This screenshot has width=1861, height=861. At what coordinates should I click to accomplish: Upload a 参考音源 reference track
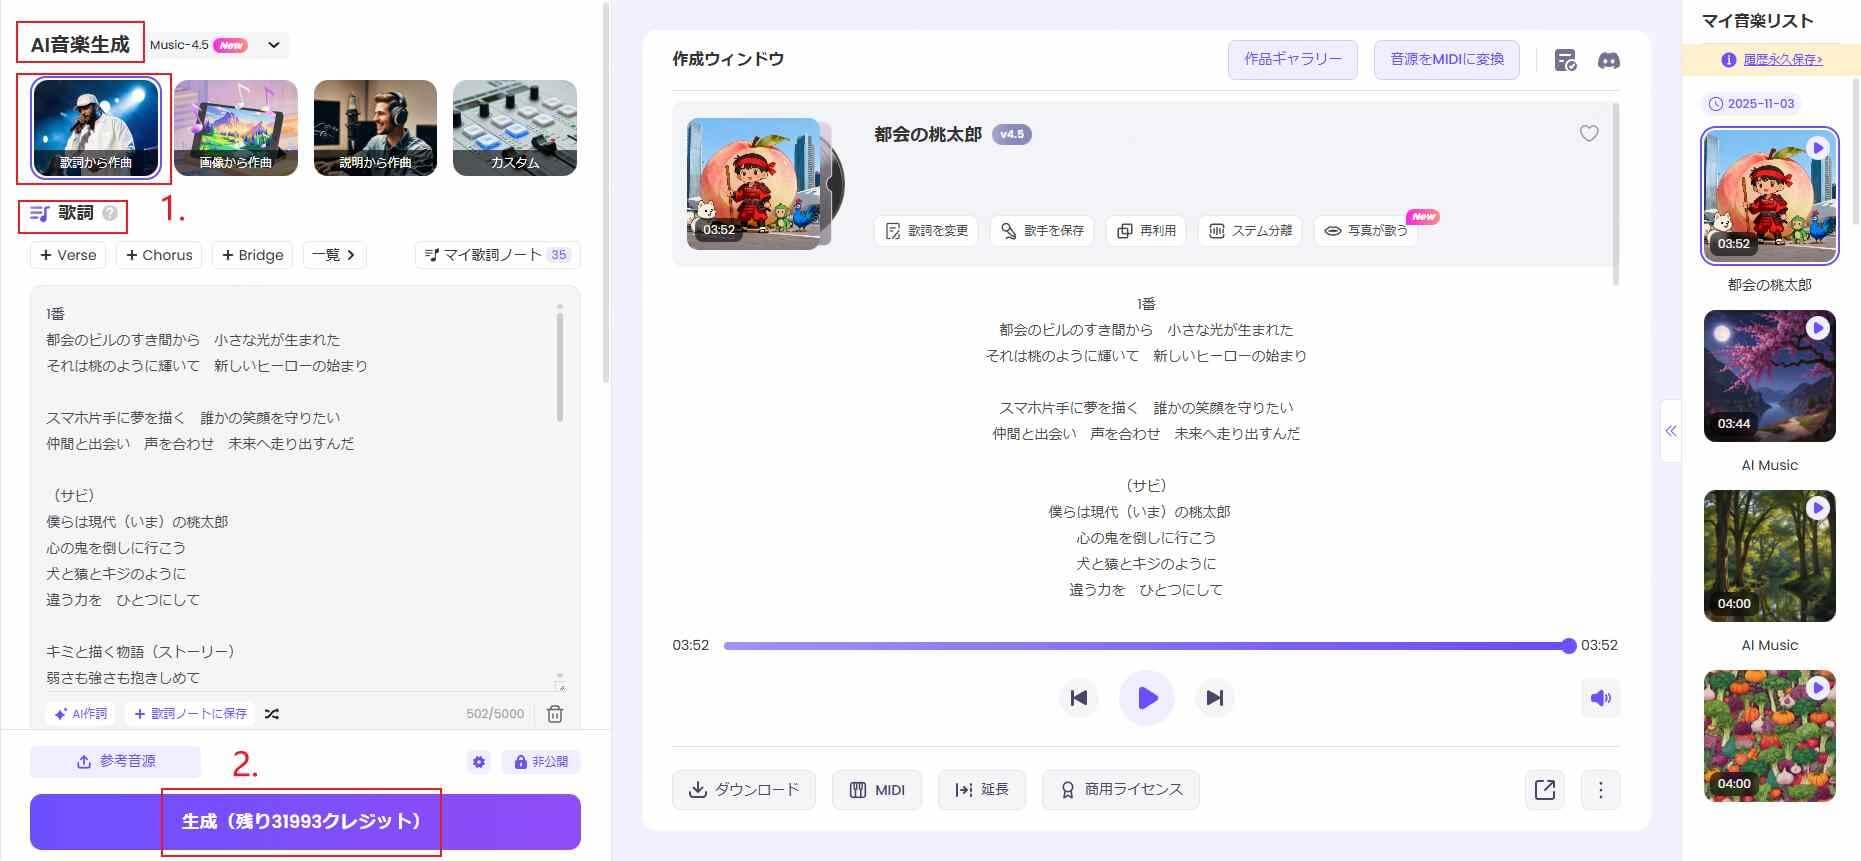tap(115, 761)
